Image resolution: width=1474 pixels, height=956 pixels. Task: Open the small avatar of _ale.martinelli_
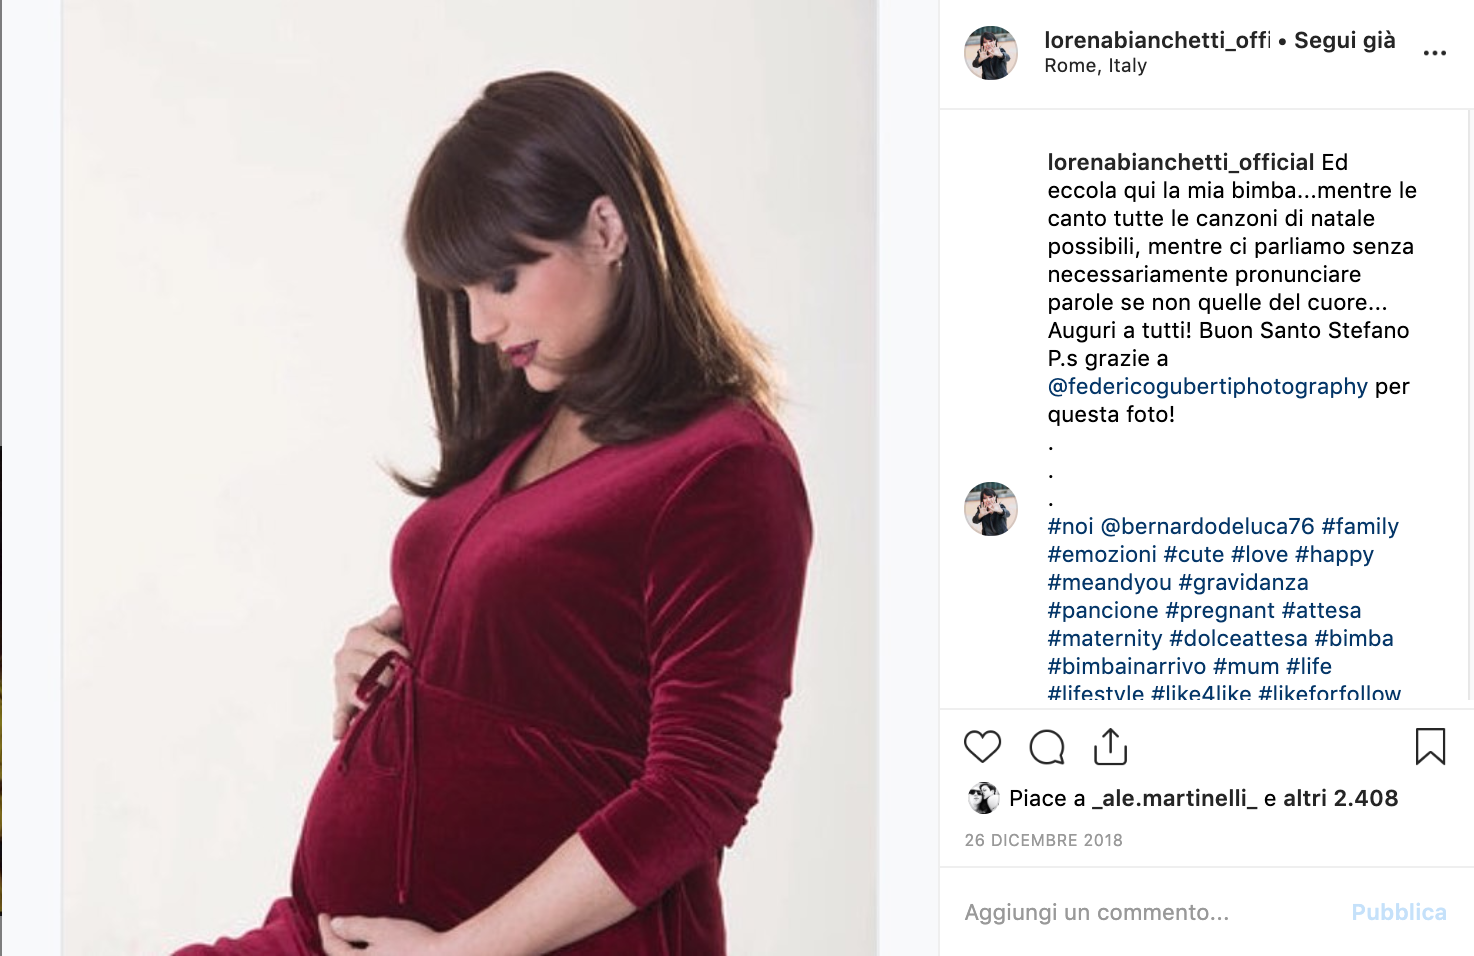click(x=983, y=798)
